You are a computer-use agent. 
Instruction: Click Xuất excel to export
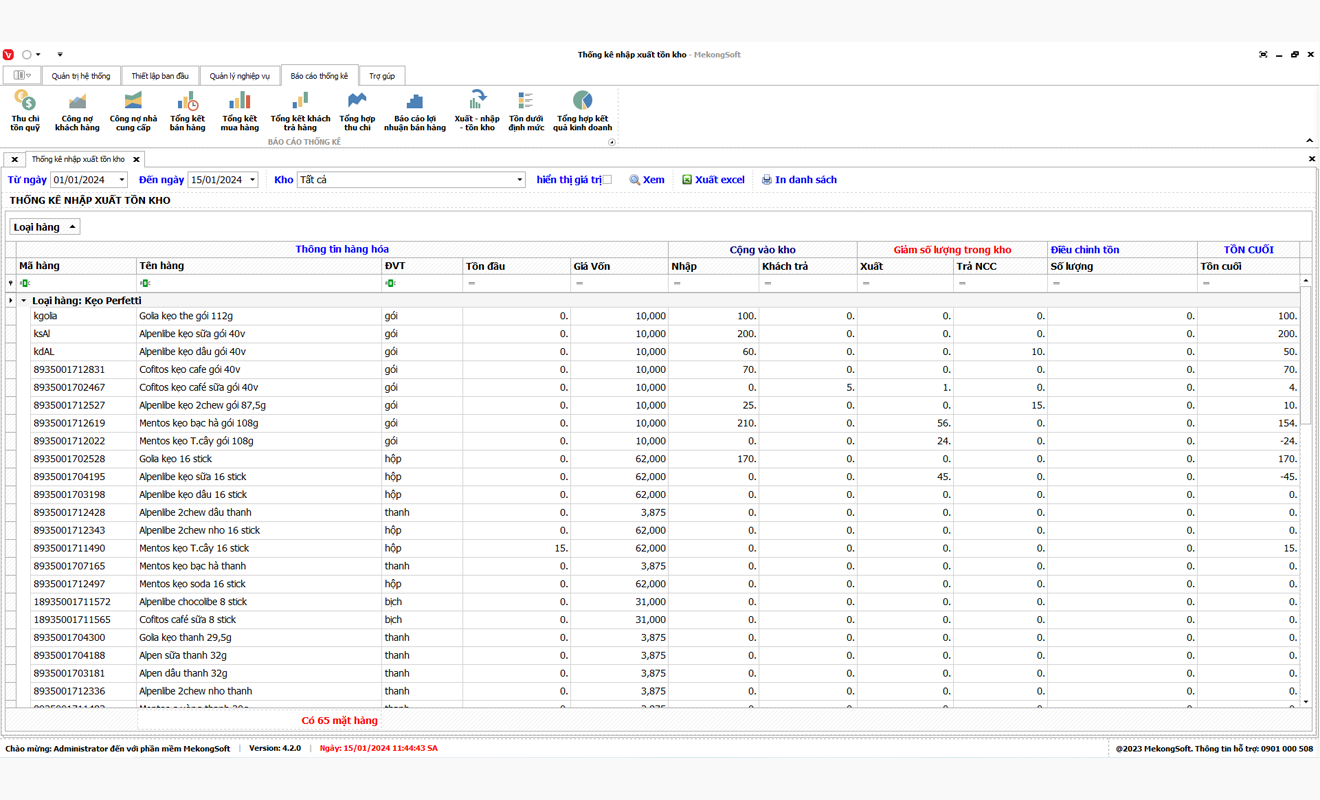tap(713, 180)
